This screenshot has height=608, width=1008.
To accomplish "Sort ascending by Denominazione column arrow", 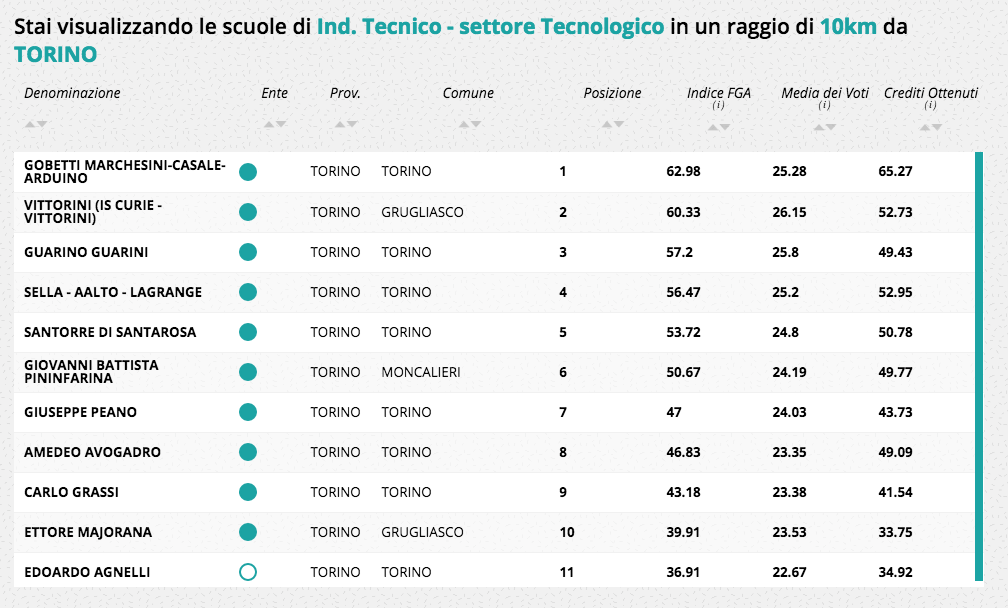I will (30, 124).
